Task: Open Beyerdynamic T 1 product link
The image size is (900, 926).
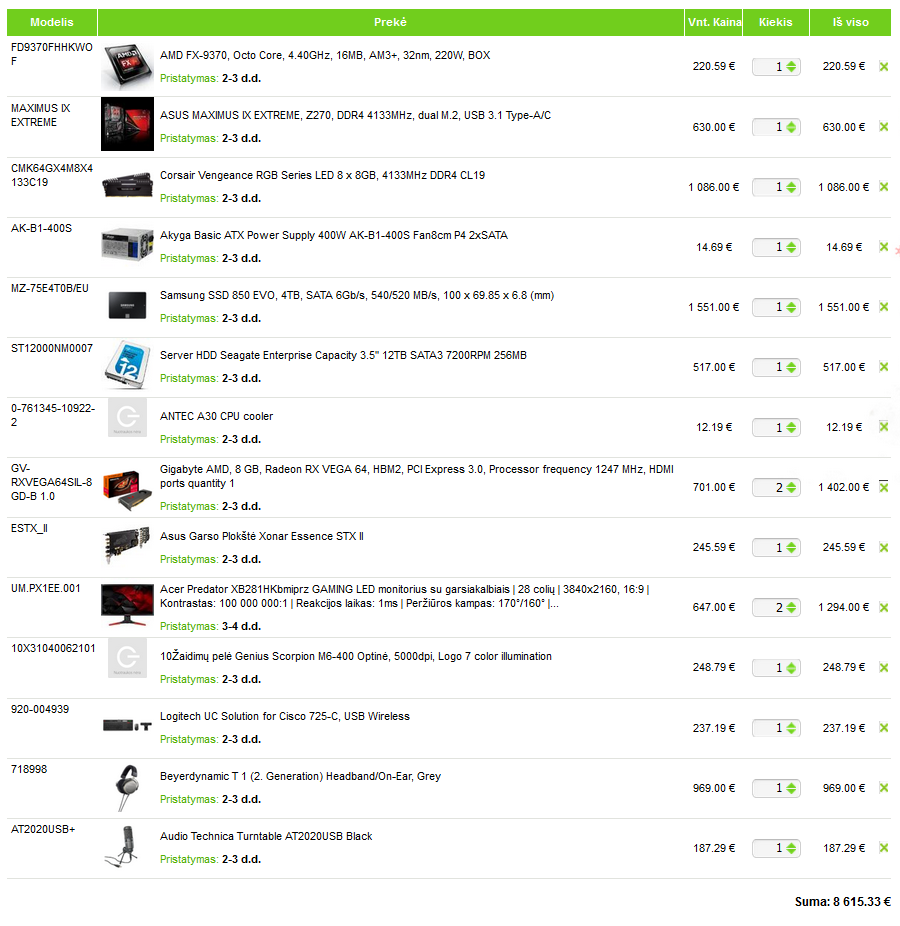Action: (x=300, y=776)
